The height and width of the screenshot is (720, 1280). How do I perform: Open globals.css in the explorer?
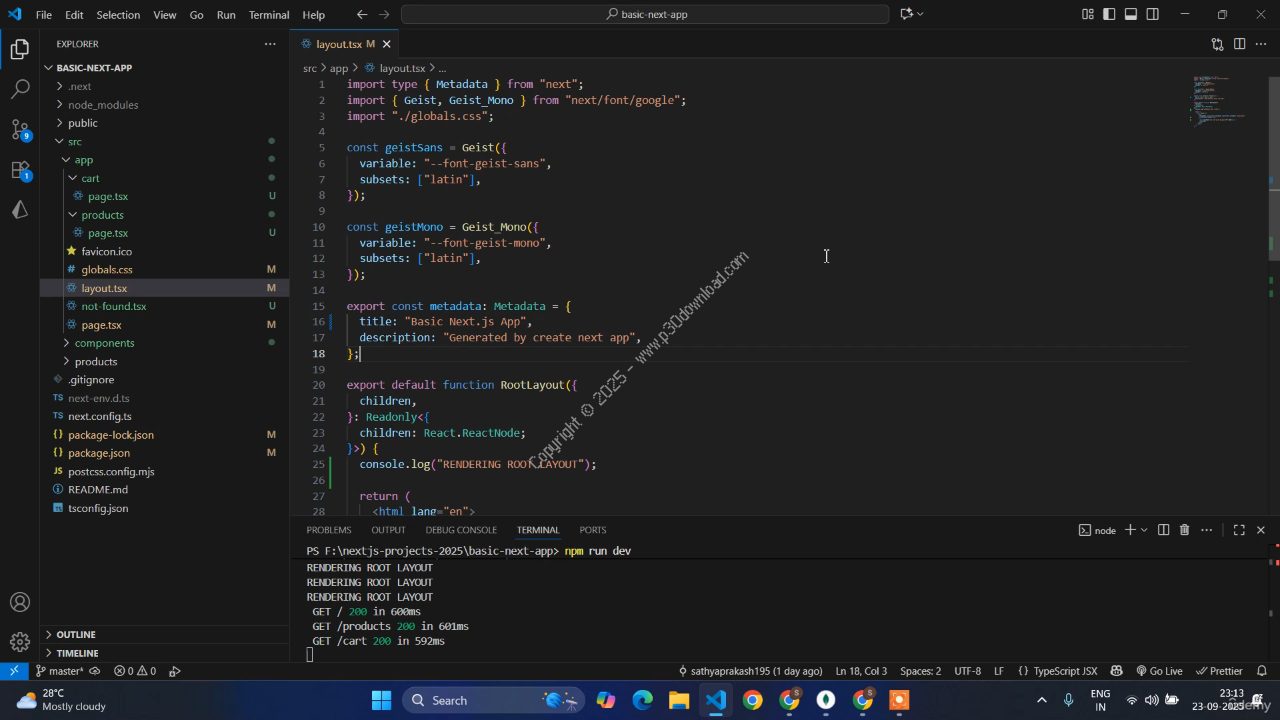(106, 269)
